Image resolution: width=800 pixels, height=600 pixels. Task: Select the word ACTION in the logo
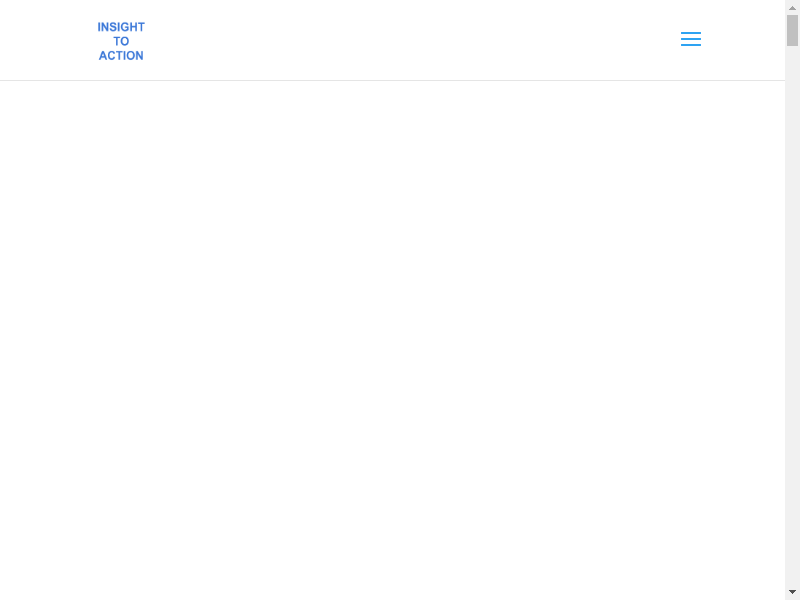click(x=121, y=56)
